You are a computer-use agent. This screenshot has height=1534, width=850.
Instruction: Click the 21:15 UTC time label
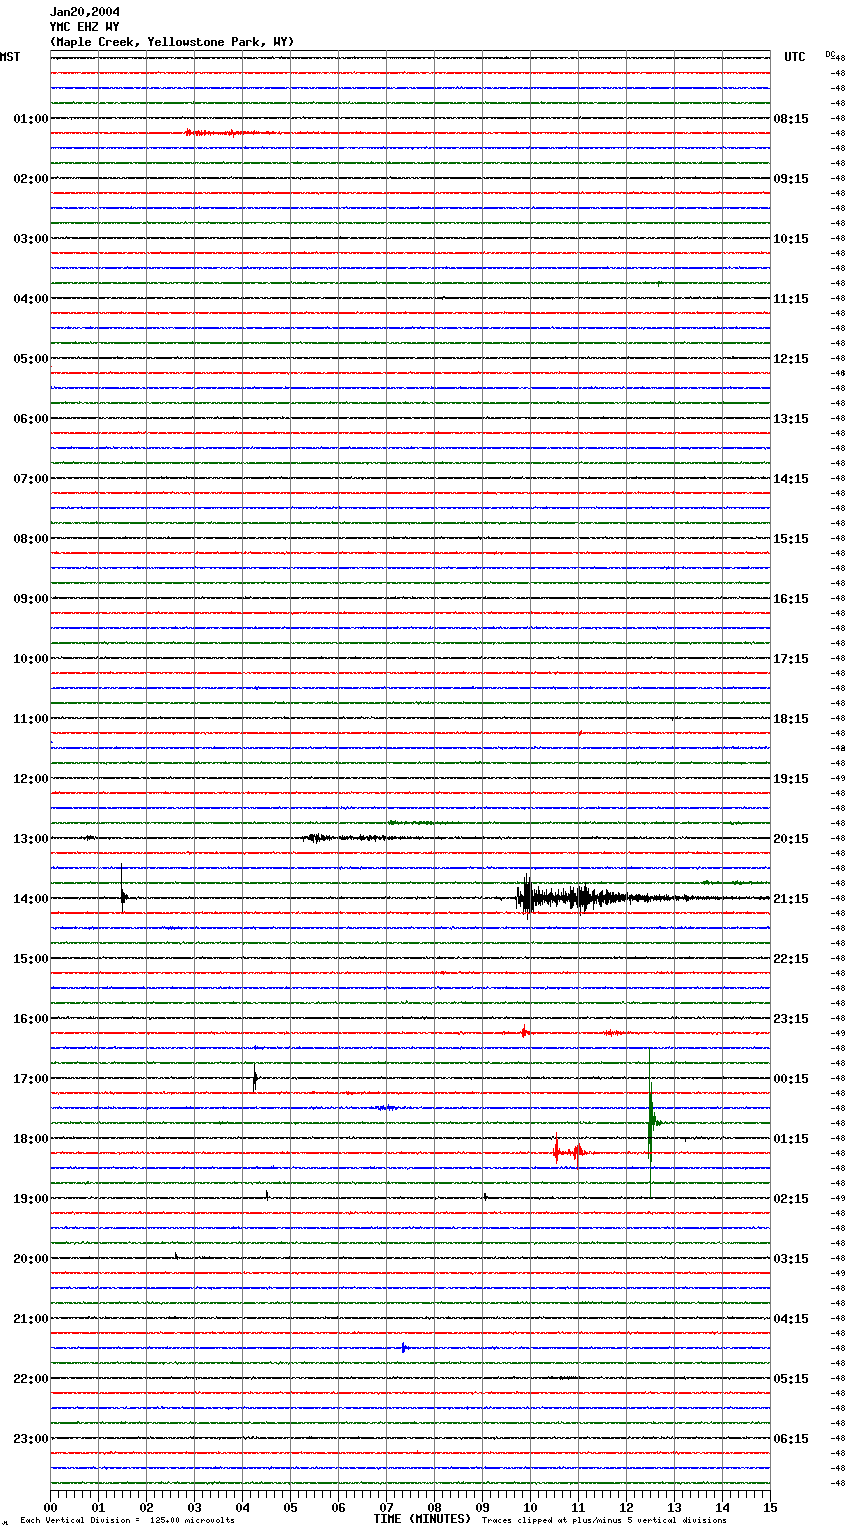pyautogui.click(x=791, y=899)
